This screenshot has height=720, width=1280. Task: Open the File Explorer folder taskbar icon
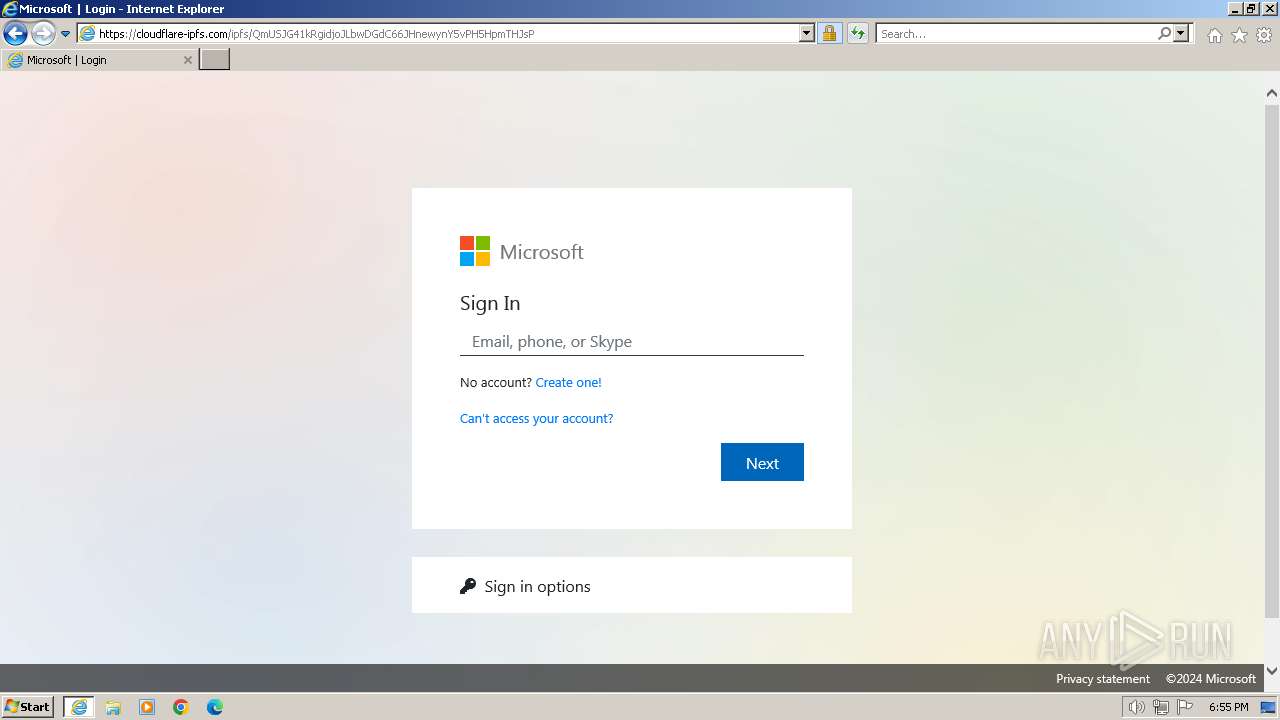tap(113, 707)
